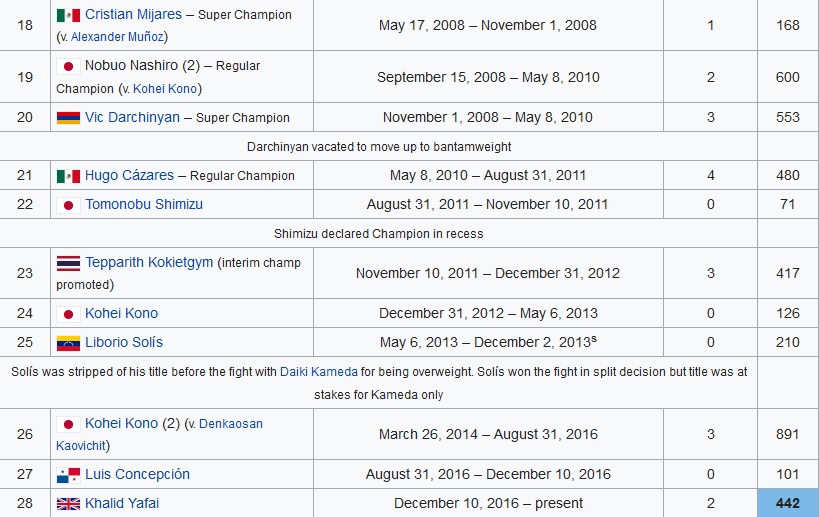This screenshot has height=517, width=819.
Task: Click the Japan flag next to Nobuo Nashiro
Action: [x=68, y=66]
